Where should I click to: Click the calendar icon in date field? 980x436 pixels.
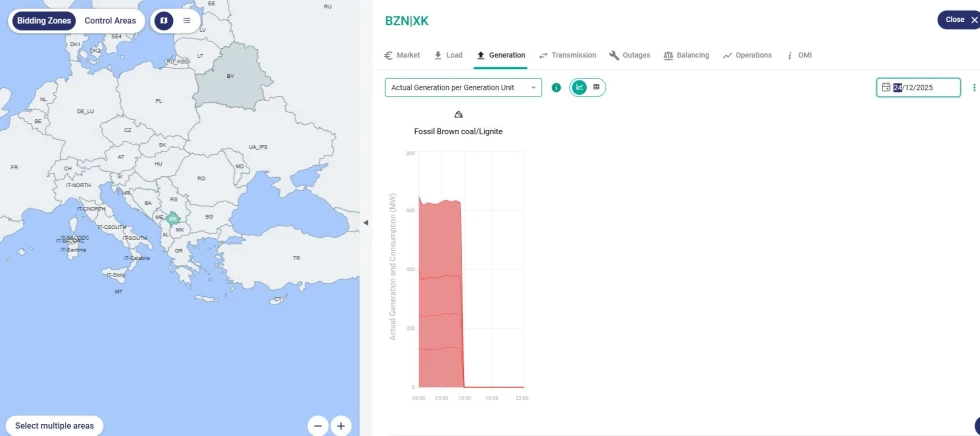point(886,88)
